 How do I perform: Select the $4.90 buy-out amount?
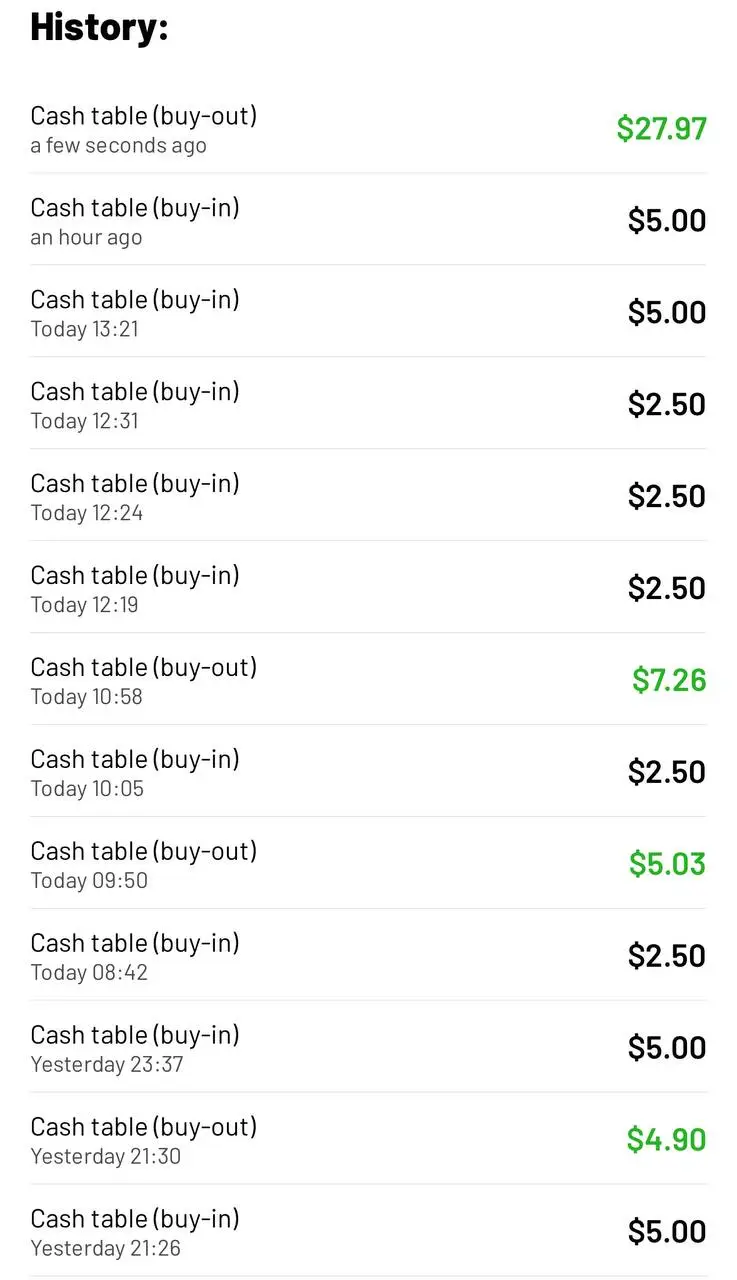coord(666,1140)
